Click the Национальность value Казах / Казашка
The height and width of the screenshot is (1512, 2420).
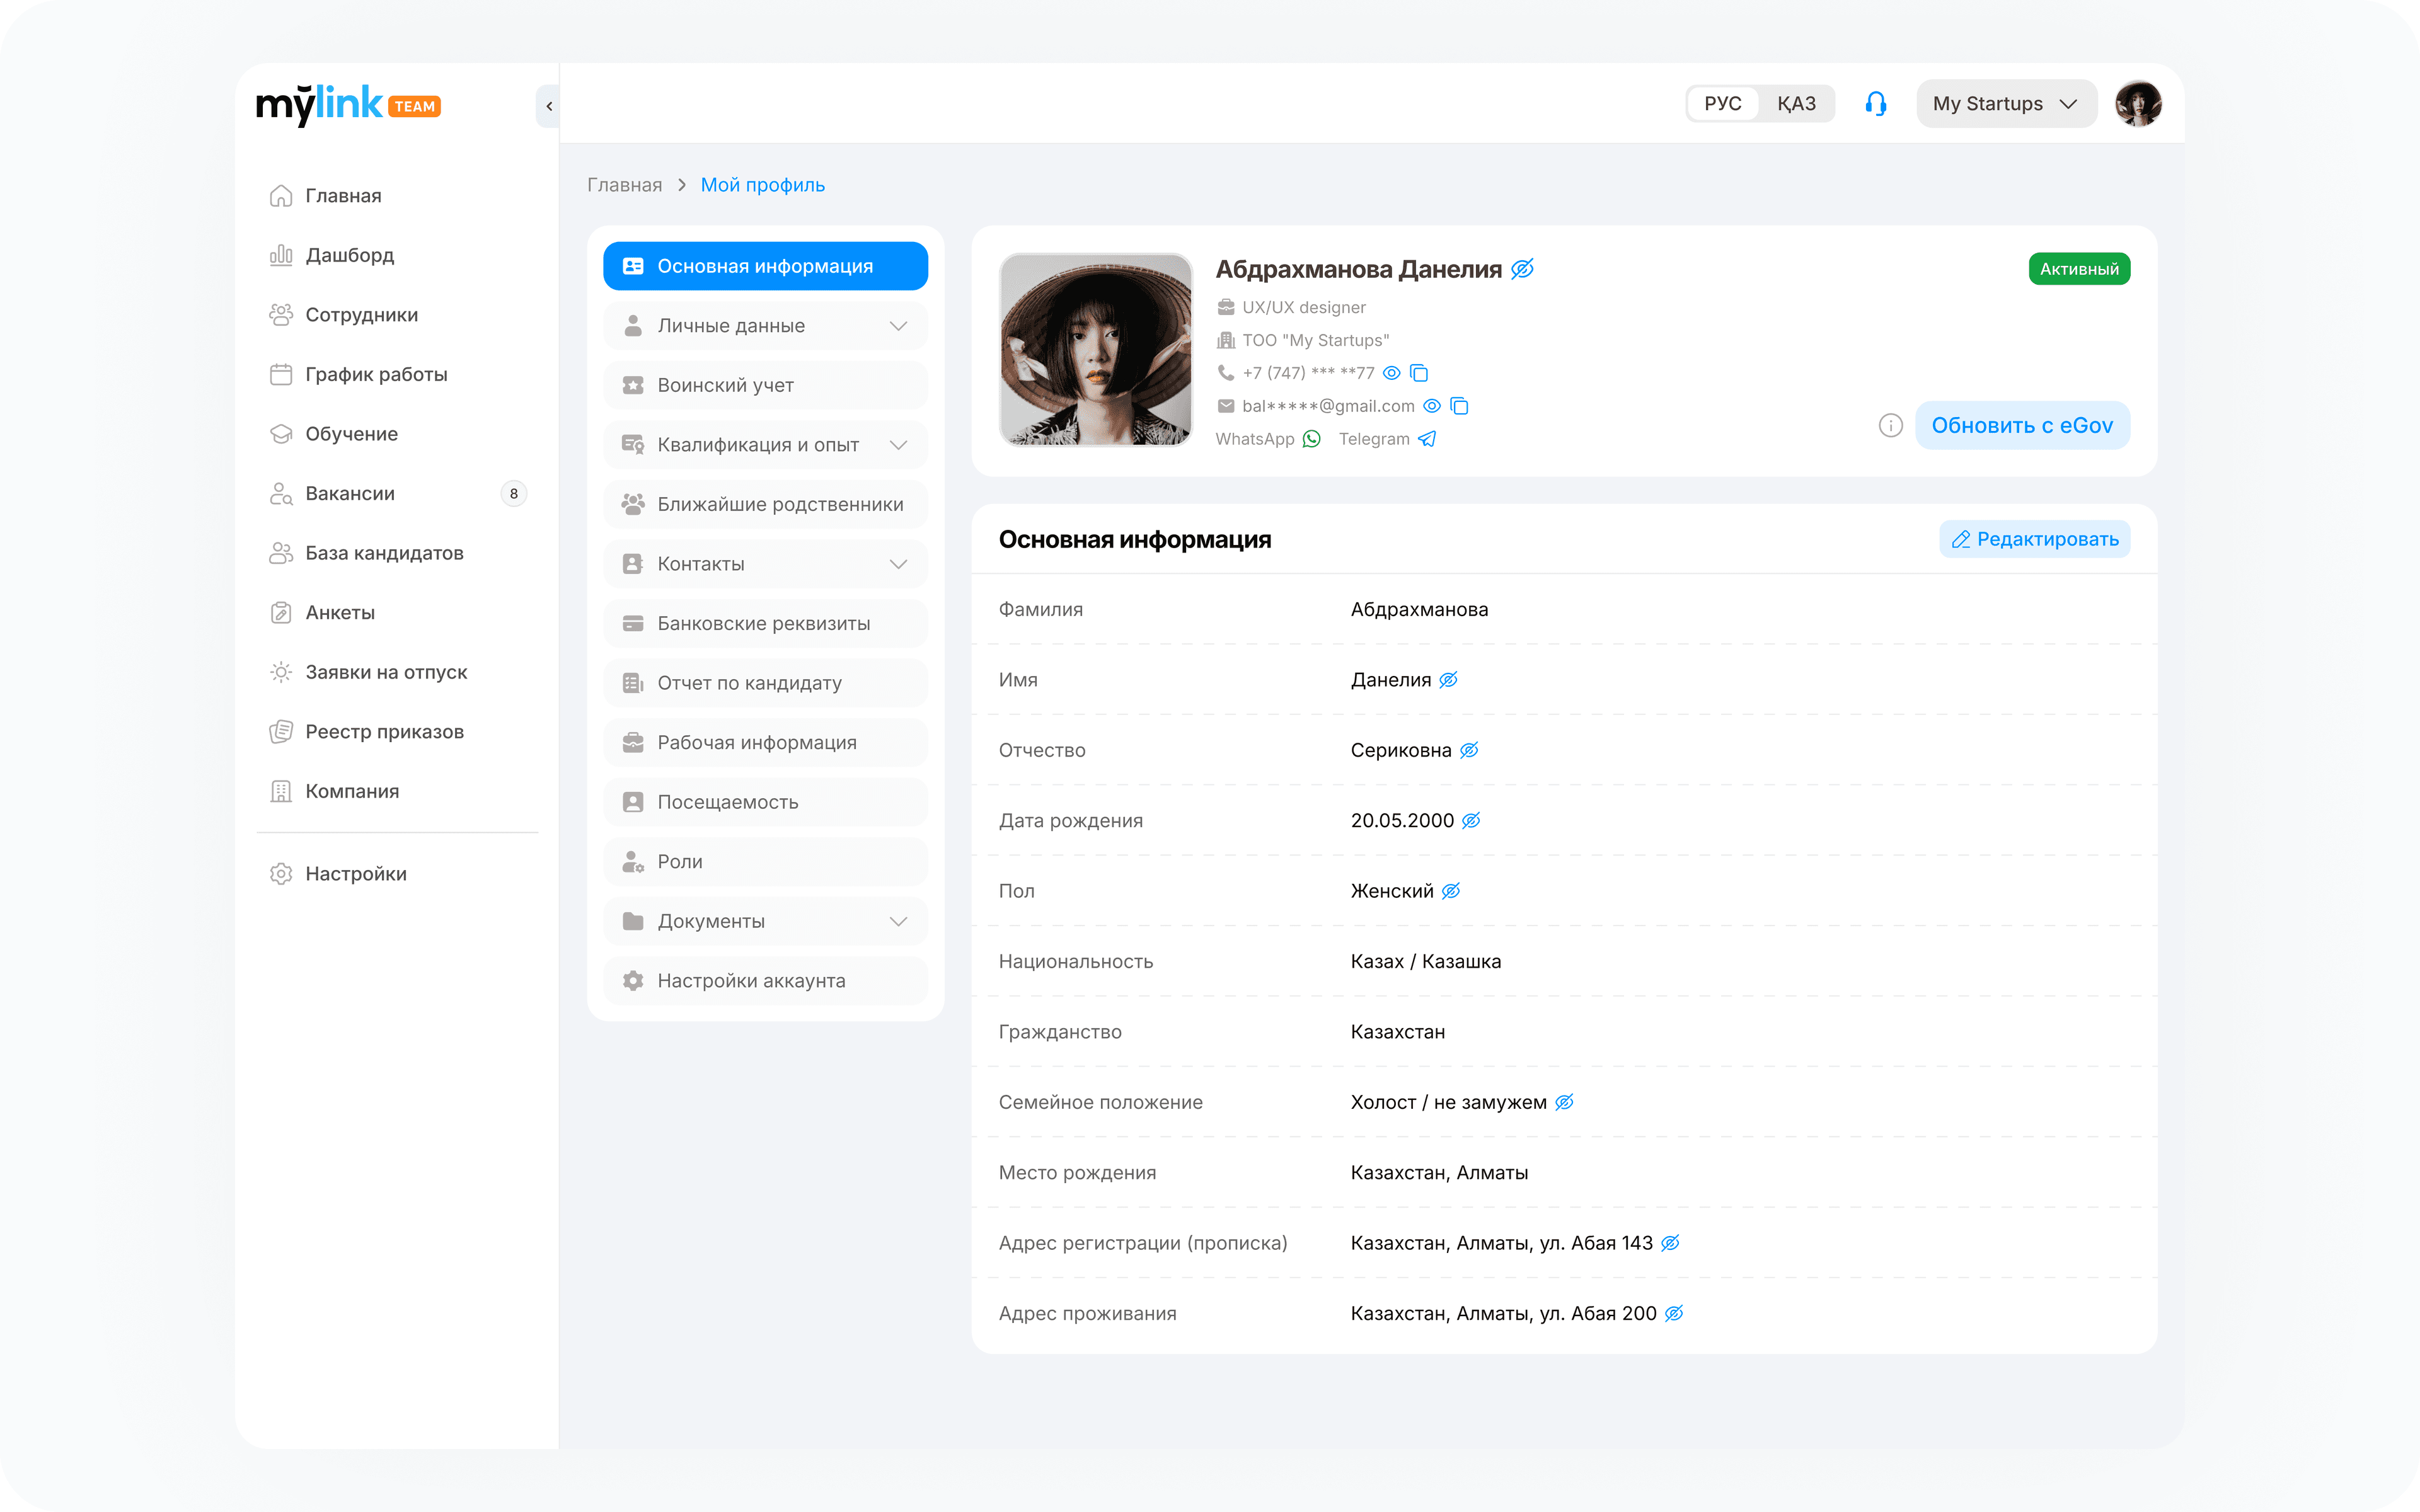pos(1425,961)
